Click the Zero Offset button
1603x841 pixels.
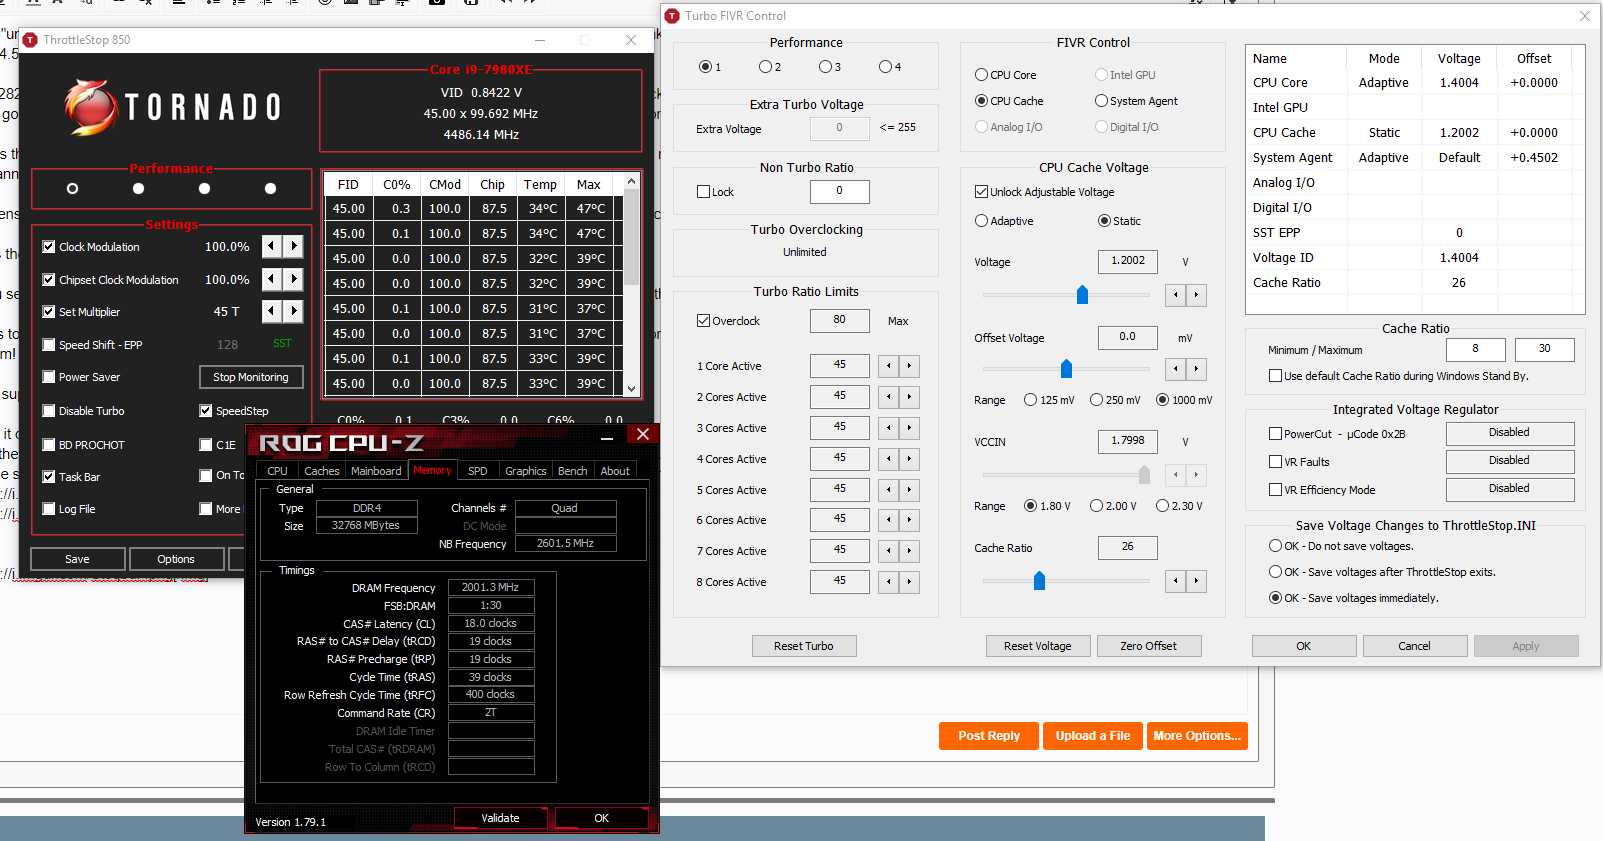1149,646
